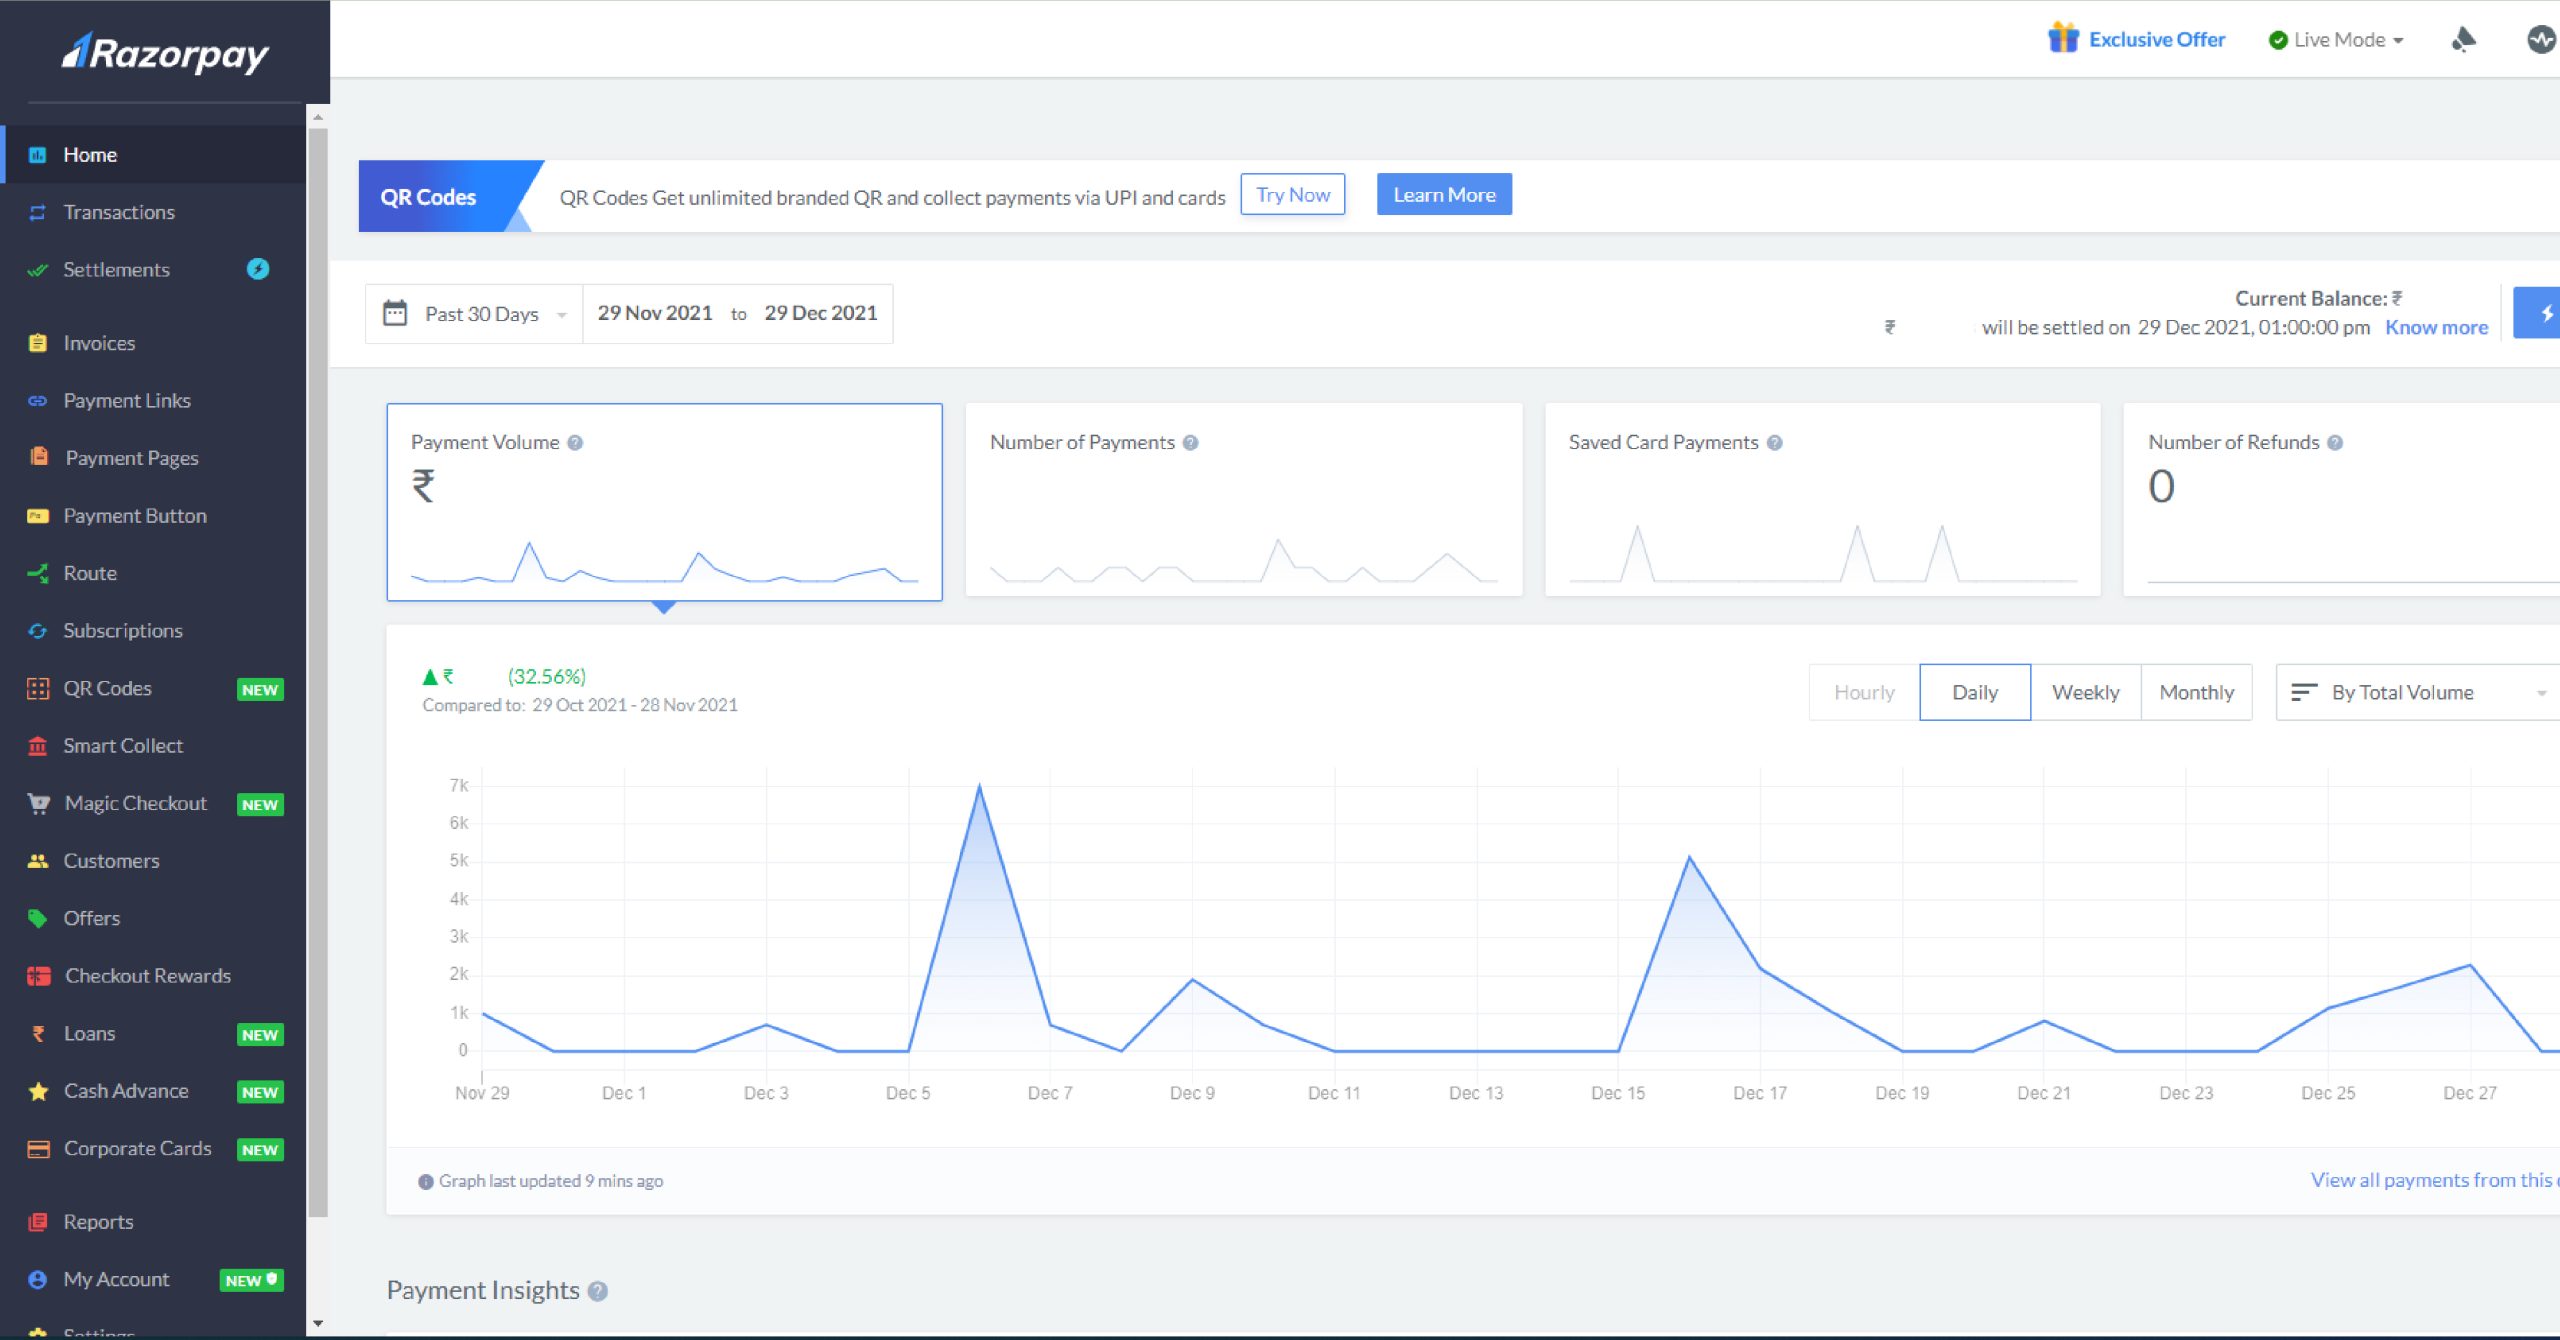Click the Home dashboard icon in sidebar
2560x1340 pixels.
point(38,155)
